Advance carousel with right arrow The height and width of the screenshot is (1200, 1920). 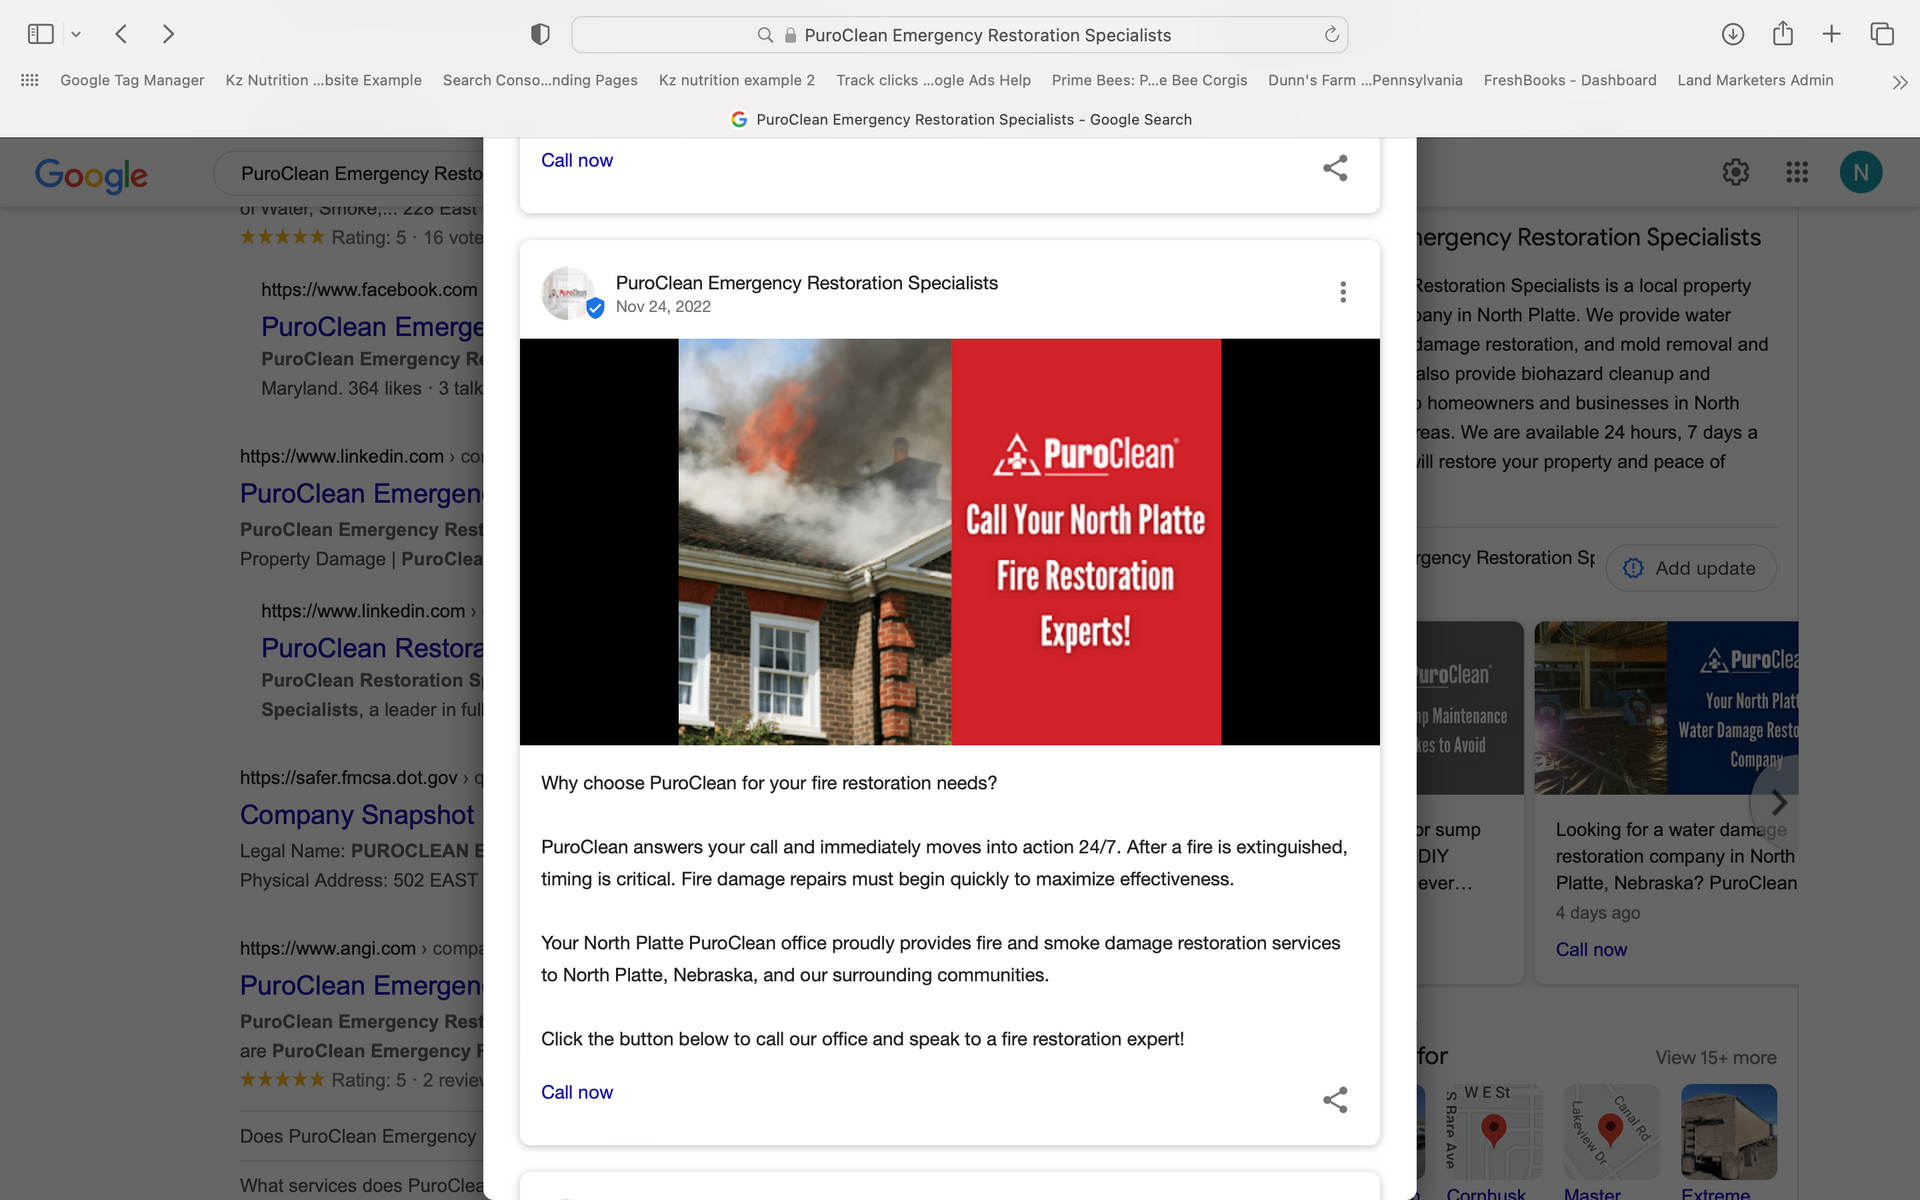click(1780, 802)
